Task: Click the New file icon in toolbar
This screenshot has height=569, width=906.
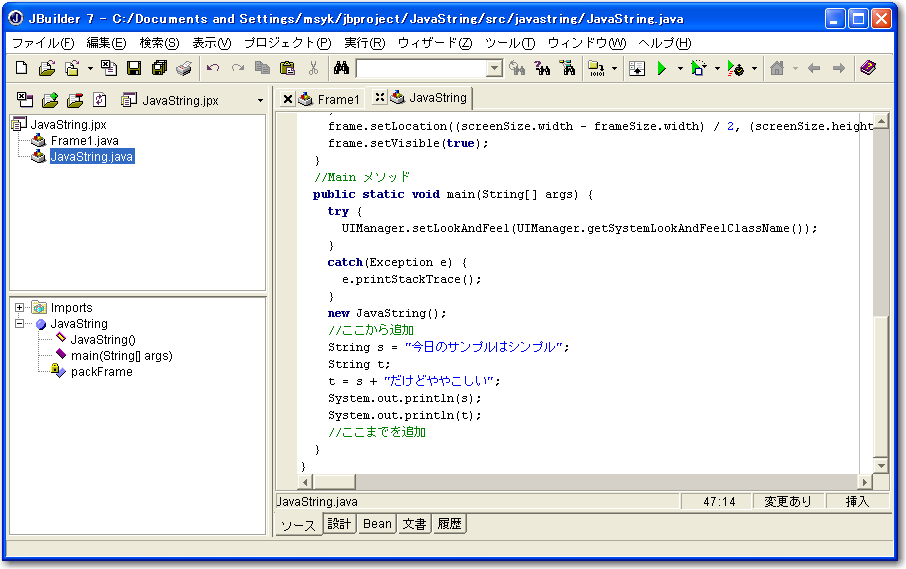Action: click(x=22, y=68)
